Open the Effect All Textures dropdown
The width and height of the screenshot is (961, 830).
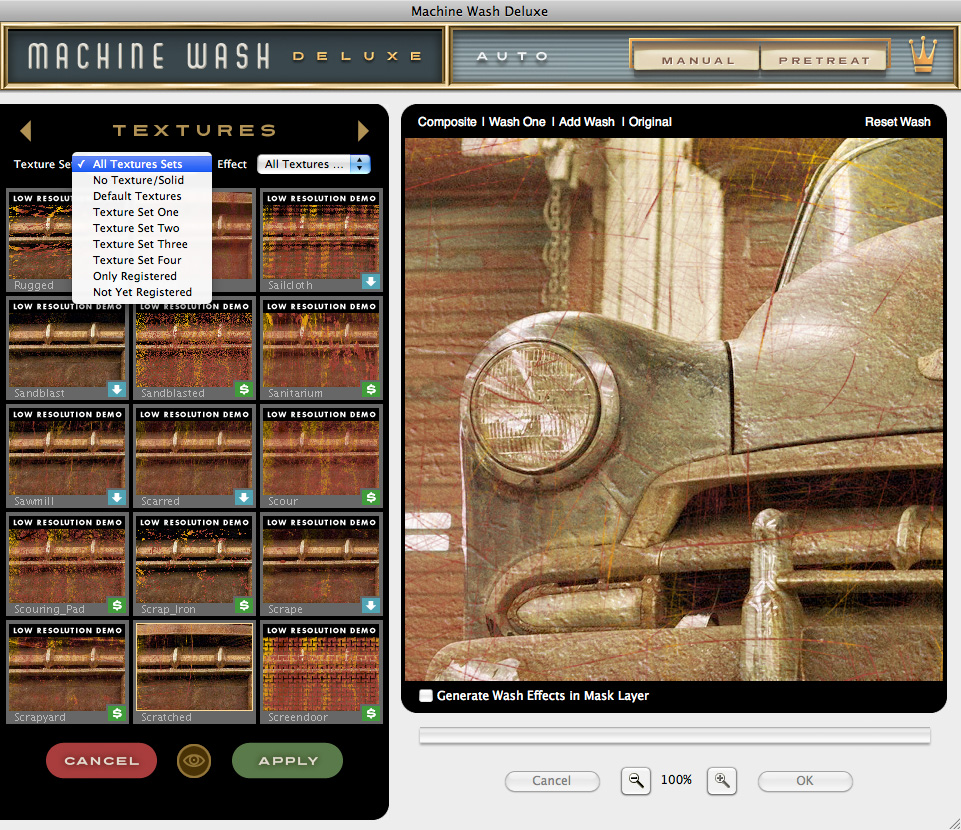[x=314, y=164]
